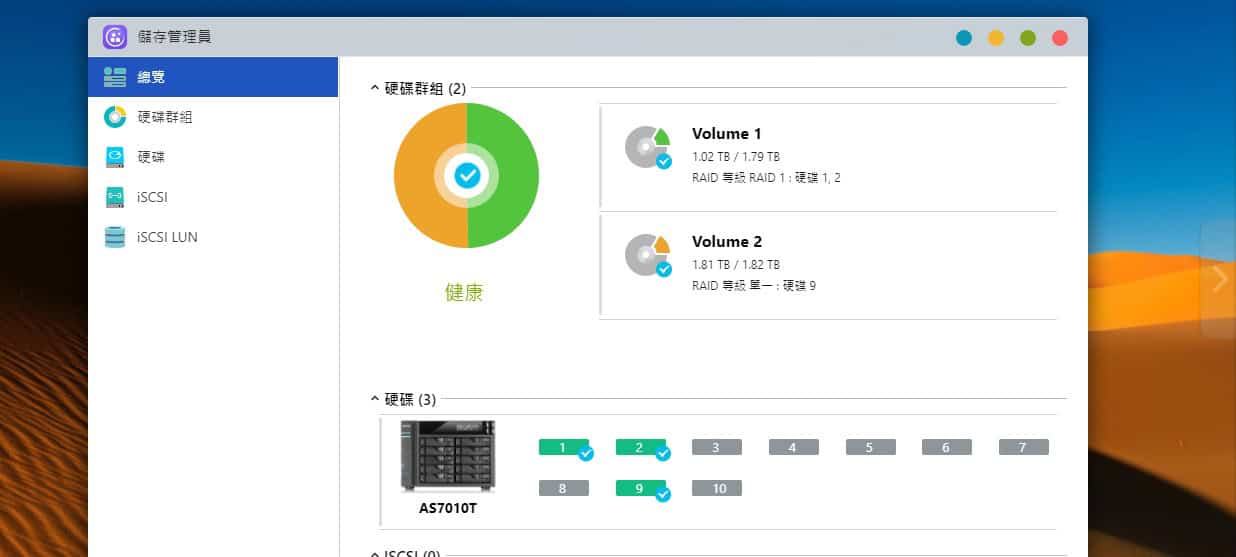The width and height of the screenshot is (1236, 557).
Task: Click empty disk slot 5
Action: tap(870, 448)
